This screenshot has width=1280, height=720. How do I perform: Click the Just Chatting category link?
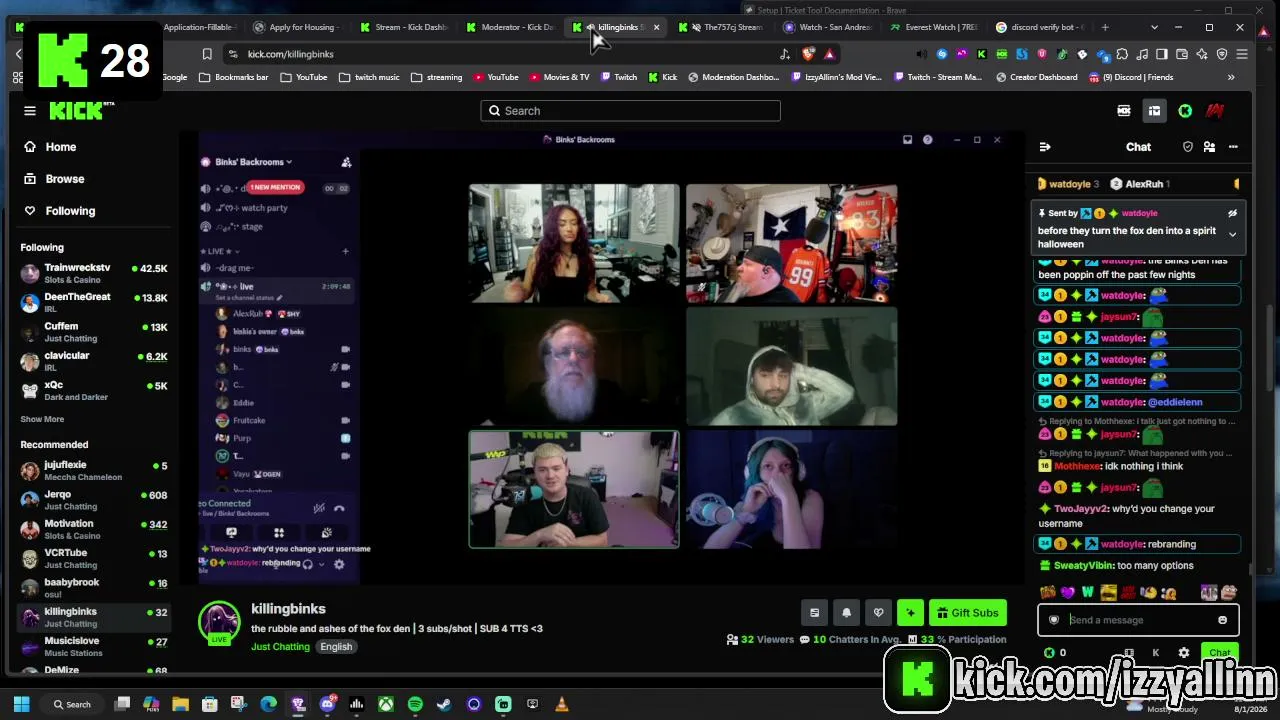pos(280,647)
